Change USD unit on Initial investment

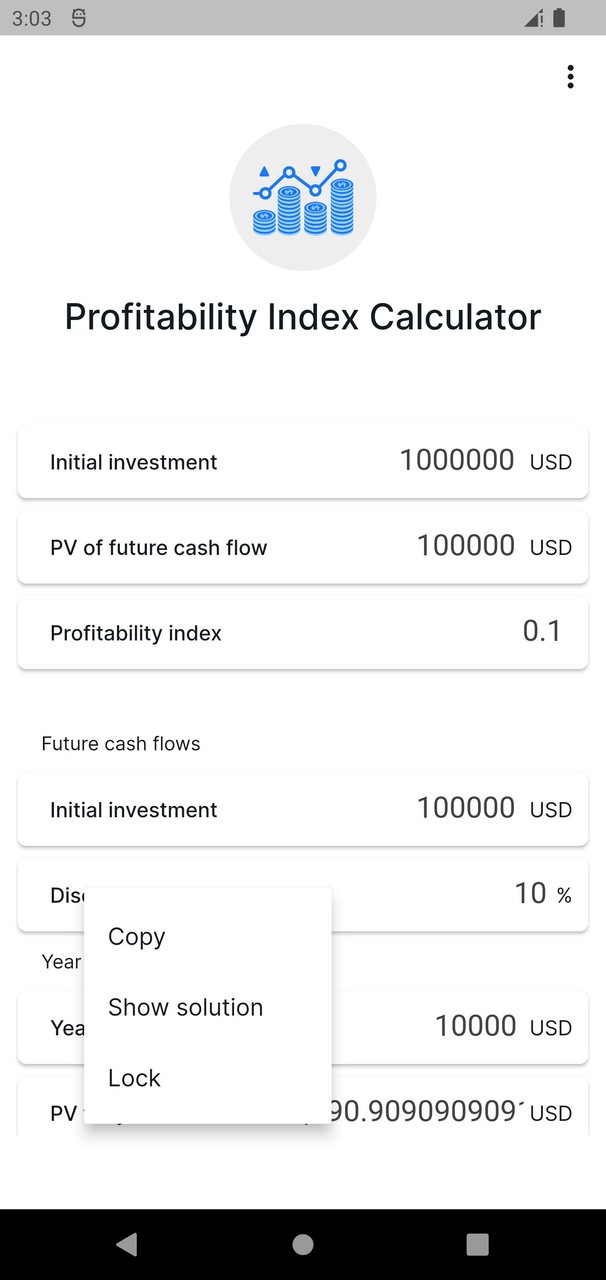click(x=552, y=462)
